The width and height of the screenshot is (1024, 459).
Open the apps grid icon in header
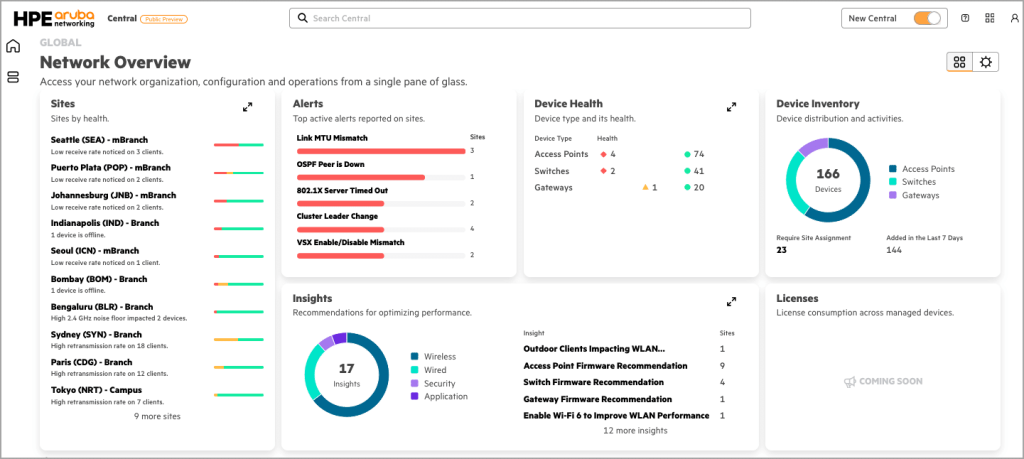point(990,18)
